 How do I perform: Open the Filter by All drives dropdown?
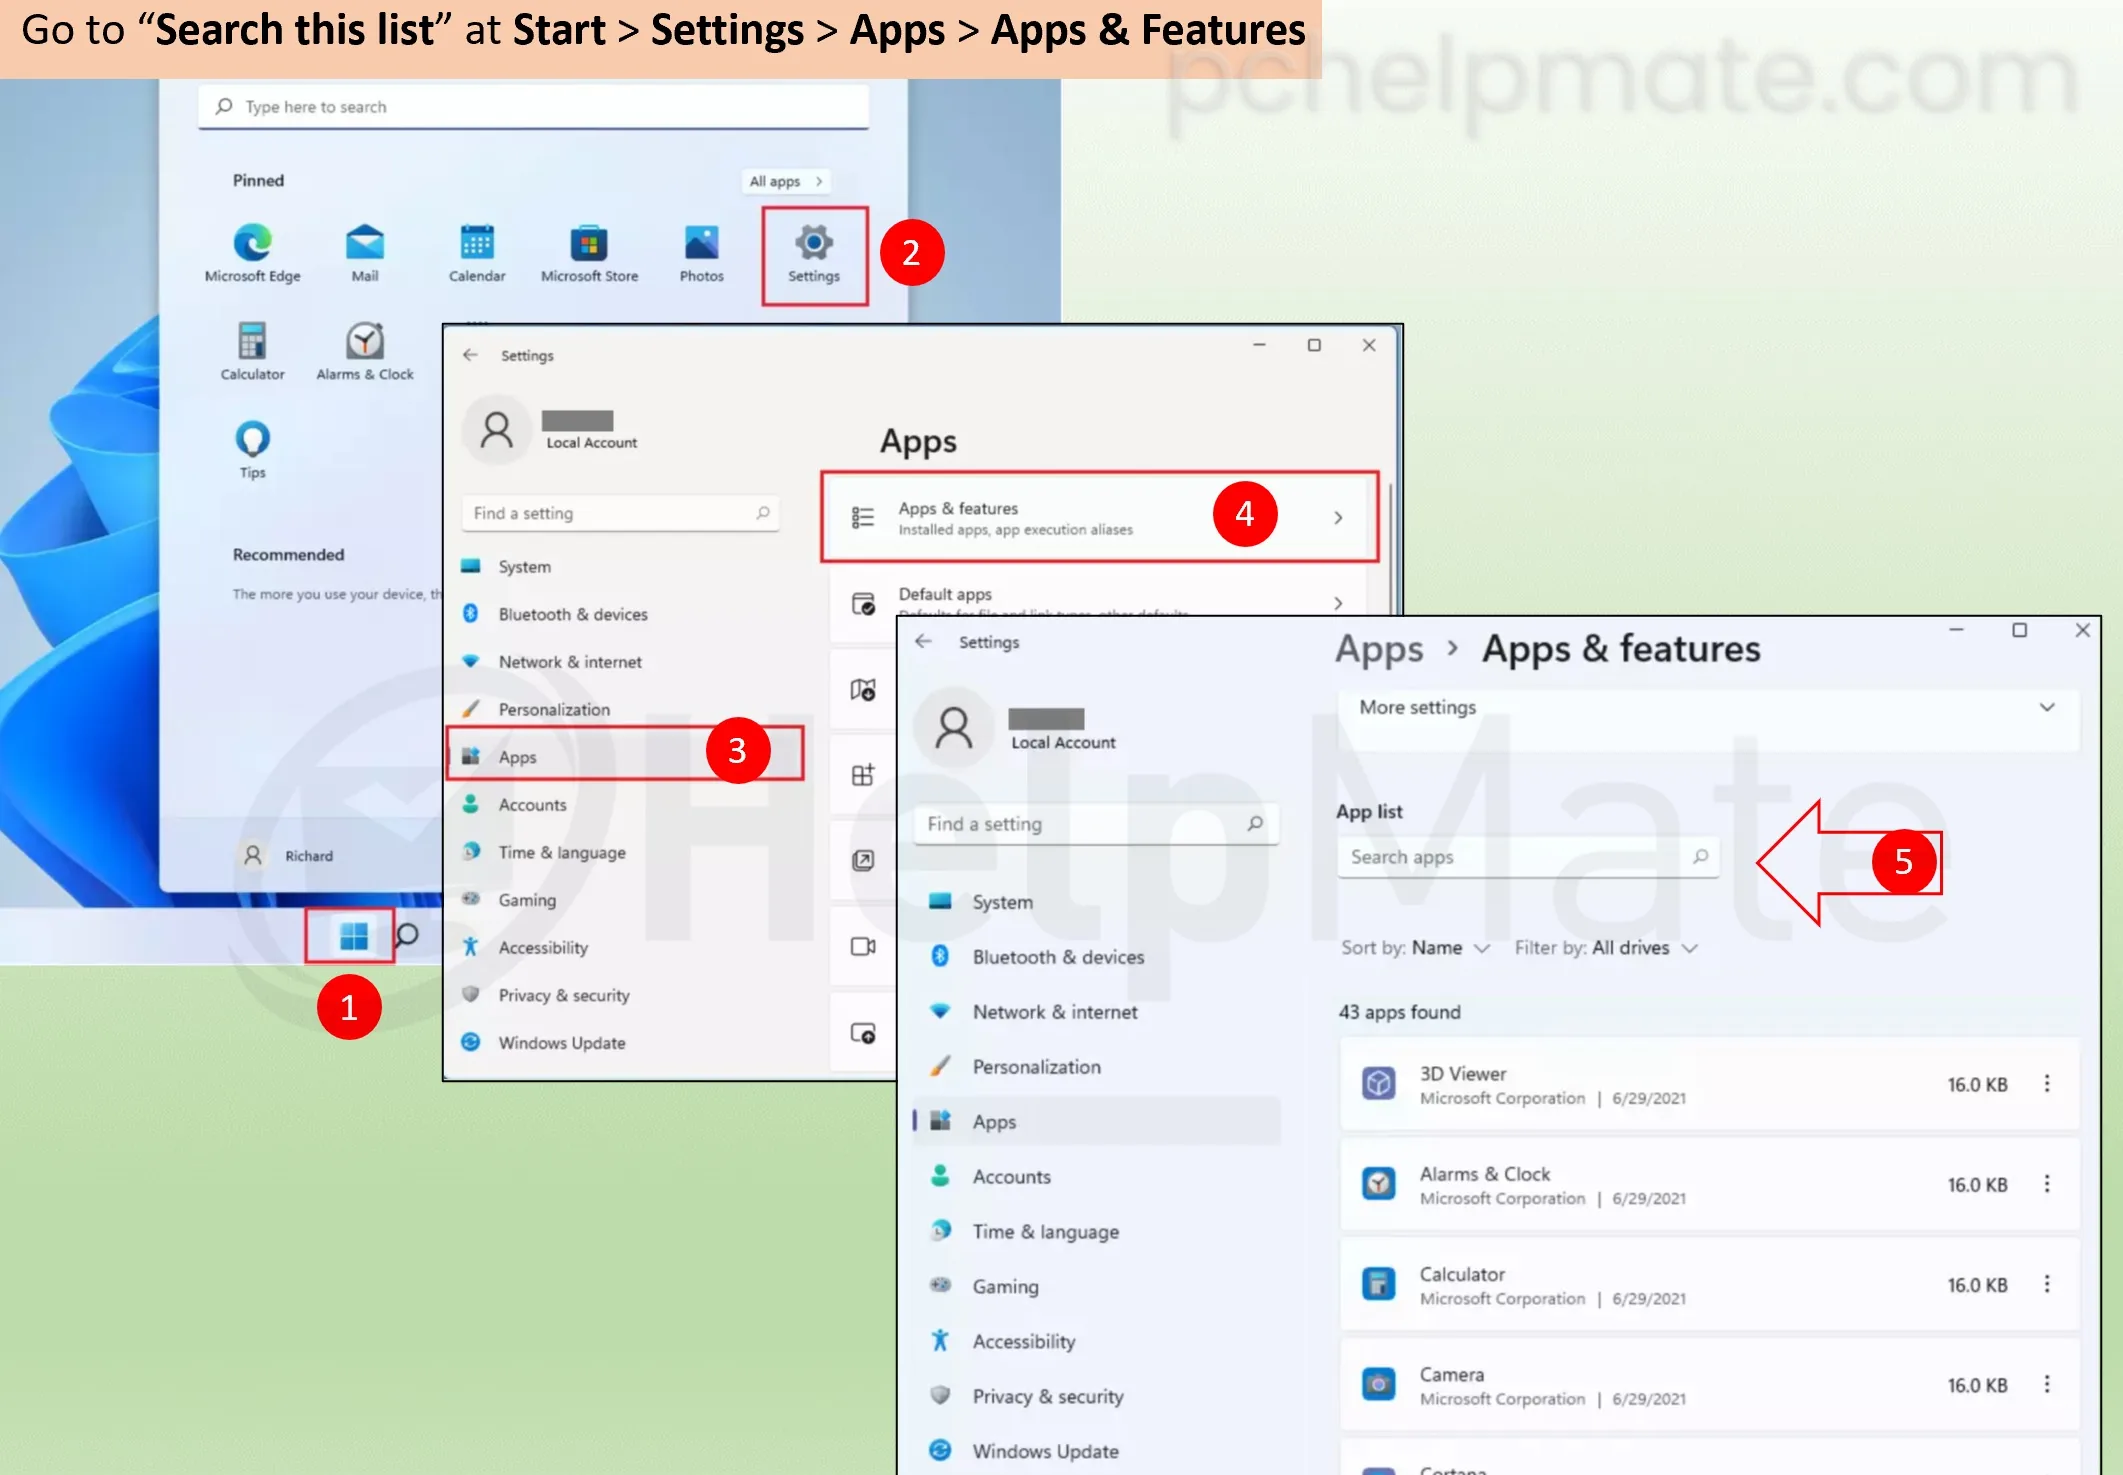(x=1606, y=948)
